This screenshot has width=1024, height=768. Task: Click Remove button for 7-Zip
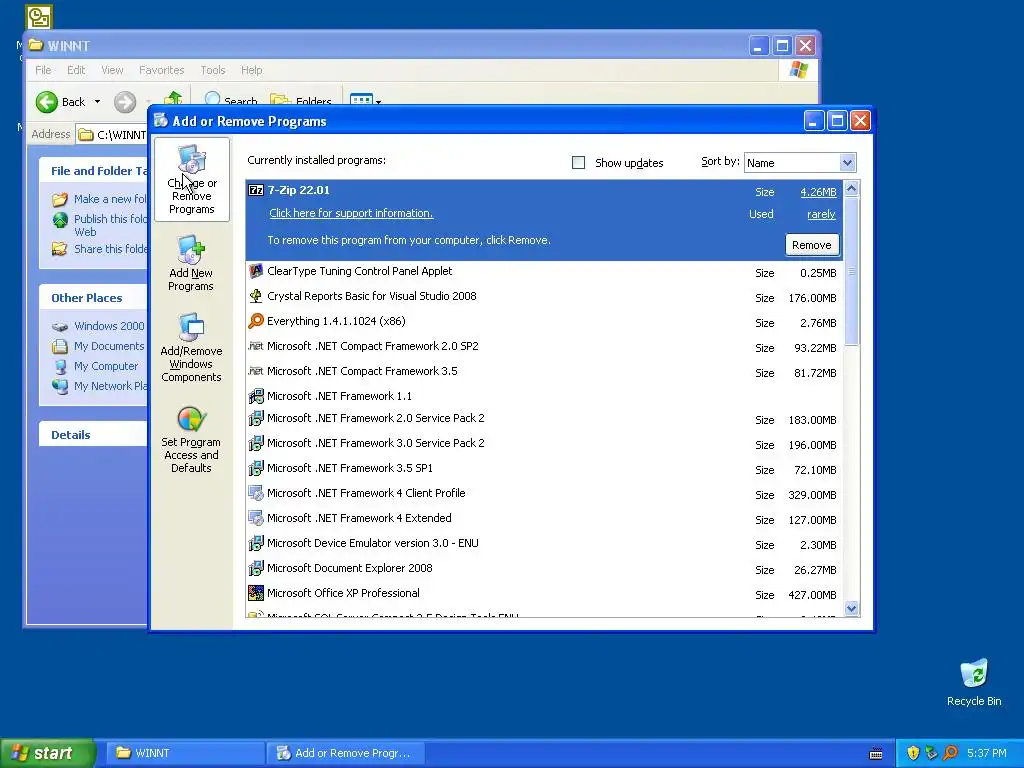812,245
